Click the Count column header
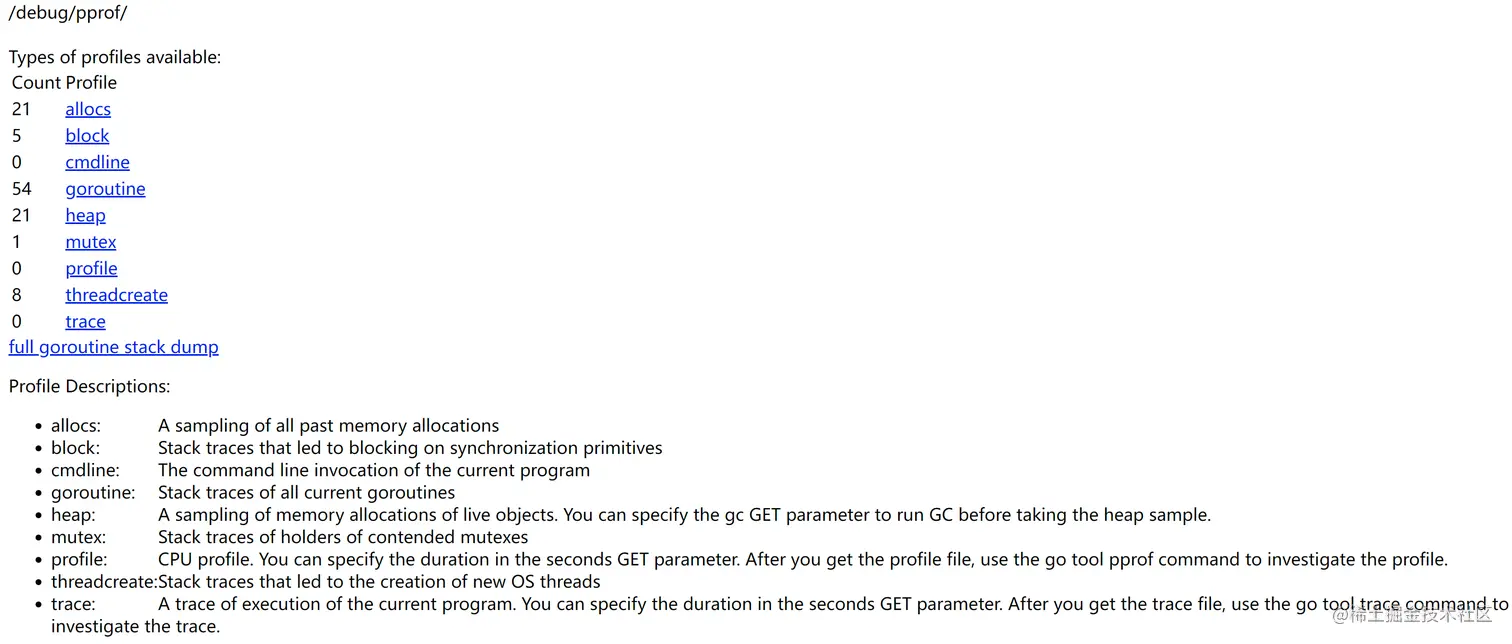The height and width of the screenshot is (644, 1512). (36, 83)
